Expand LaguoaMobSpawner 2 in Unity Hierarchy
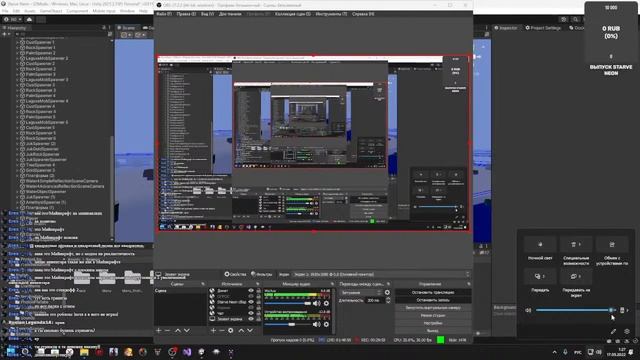 pos(18,58)
